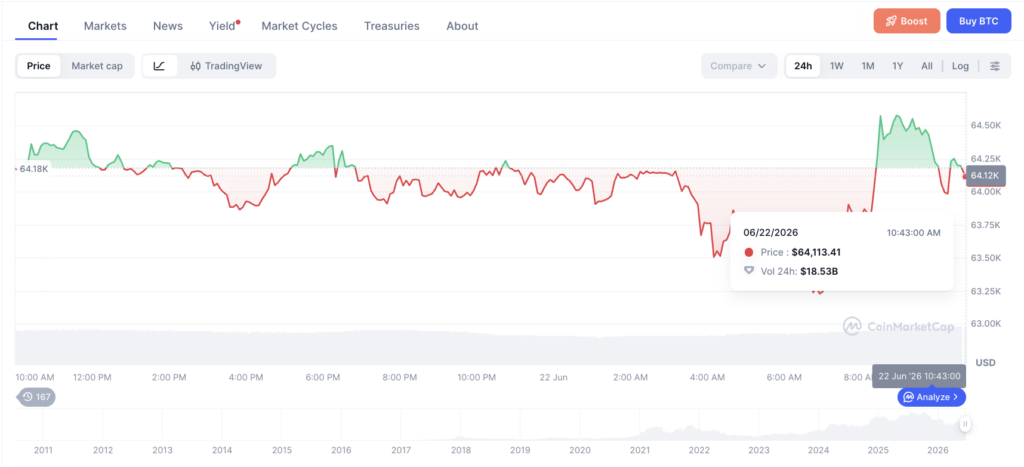Choose the All time range
1024x467 pixels.
tap(927, 66)
